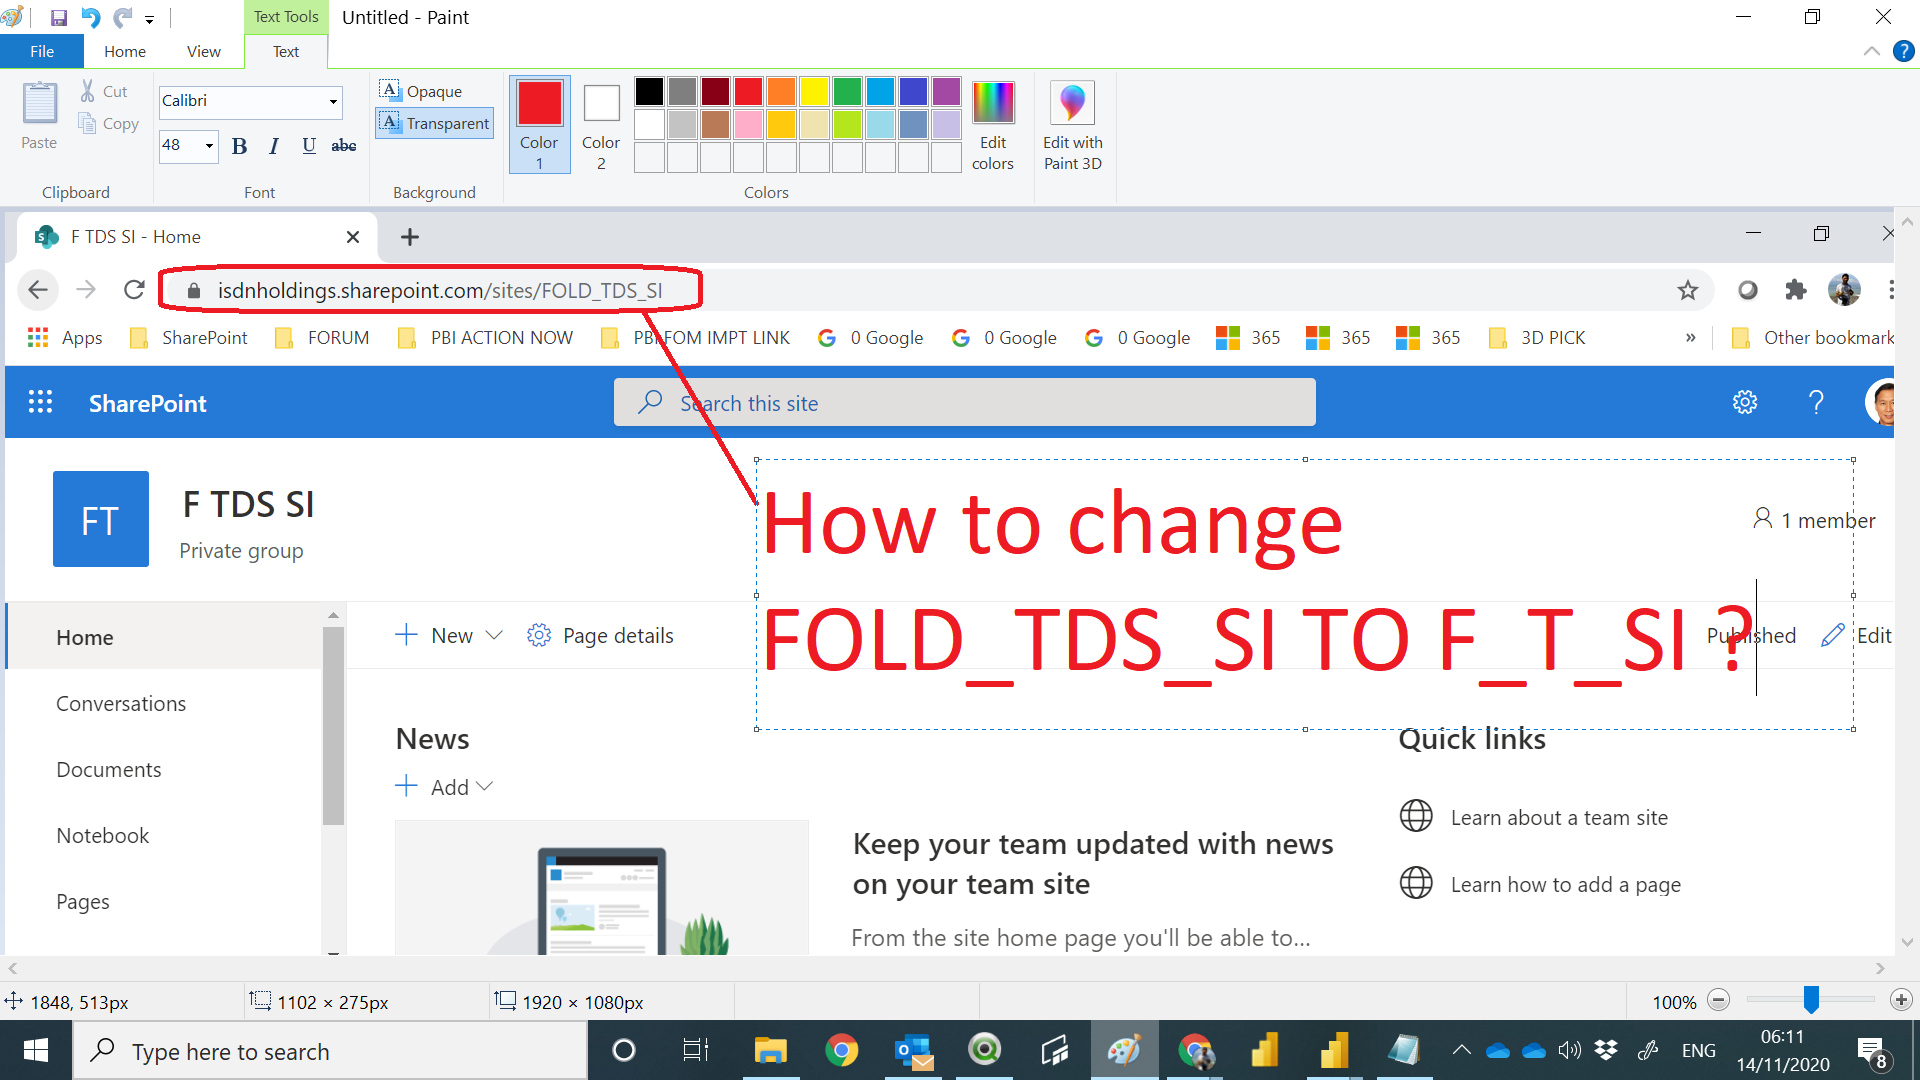Toggle Underline text formatting
The width and height of the screenshot is (1920, 1080).
tap(309, 146)
